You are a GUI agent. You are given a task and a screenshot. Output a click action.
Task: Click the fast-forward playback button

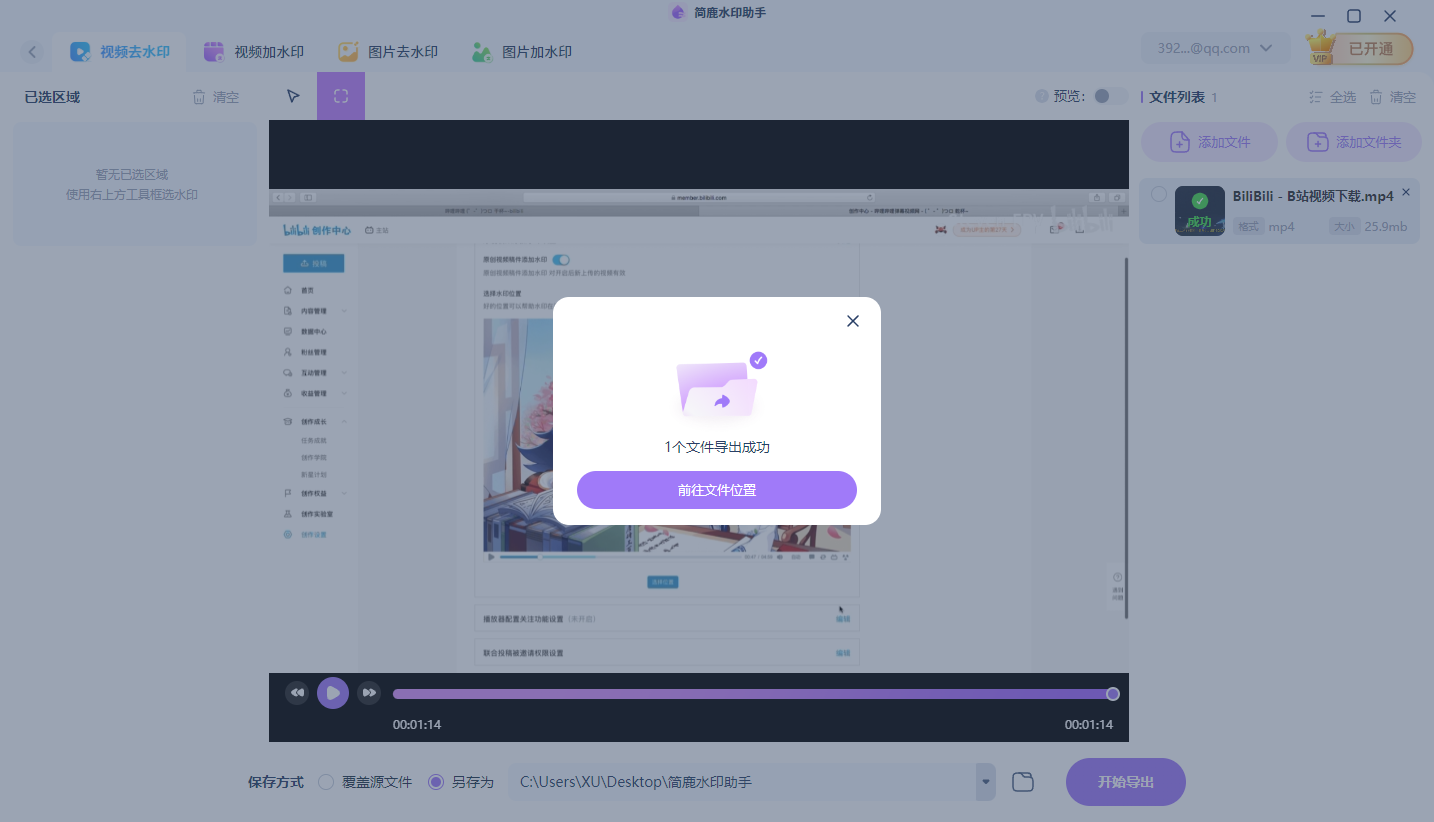point(369,693)
